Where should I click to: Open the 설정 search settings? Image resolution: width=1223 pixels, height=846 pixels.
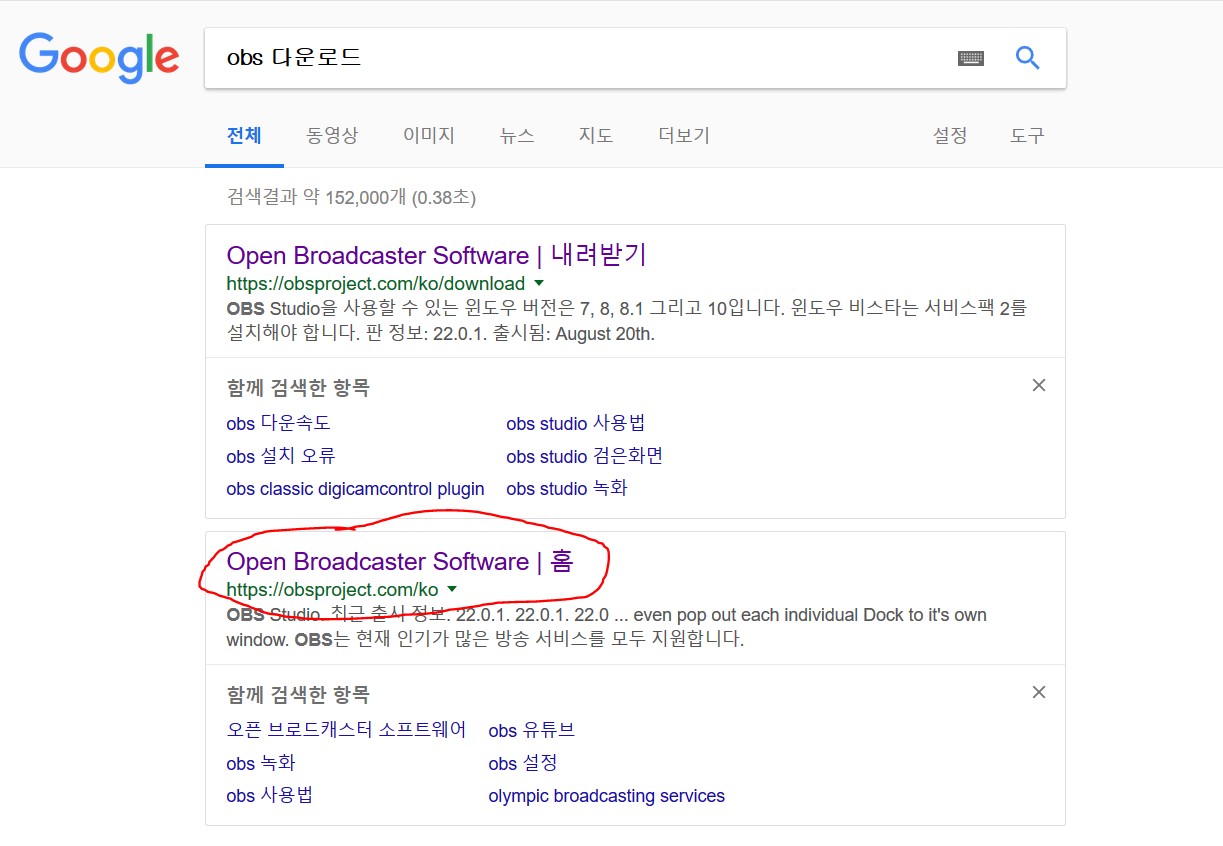(948, 136)
